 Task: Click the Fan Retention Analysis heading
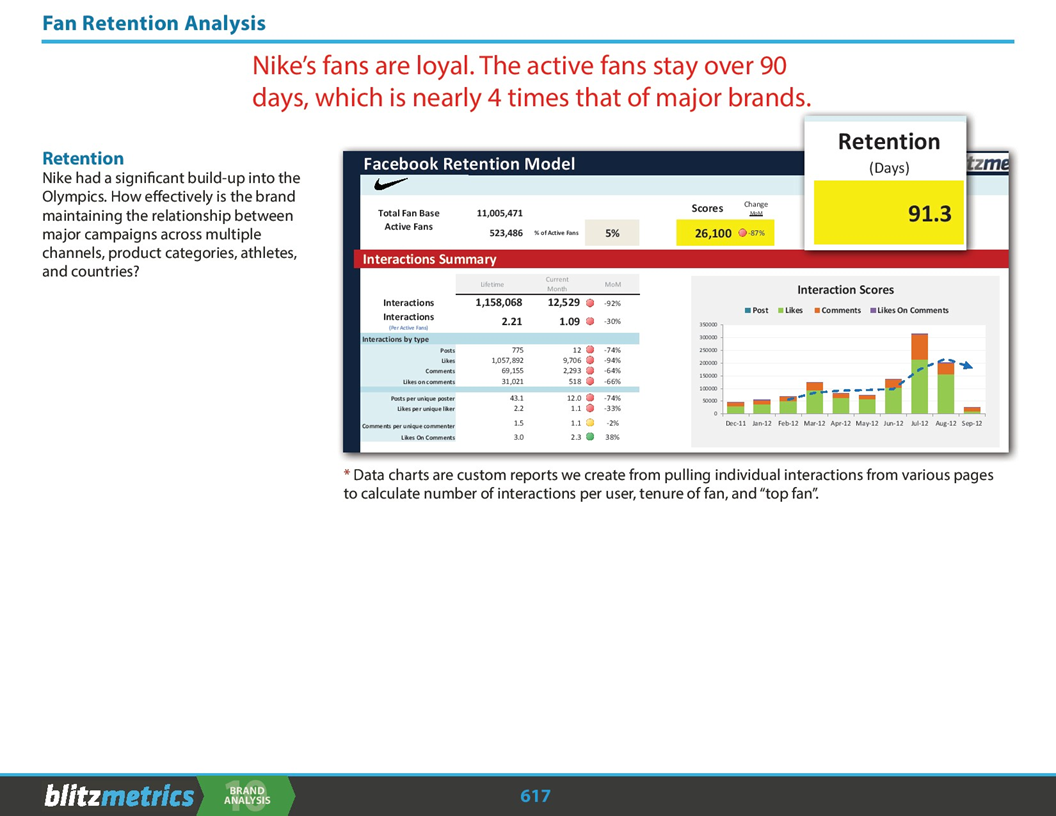(154, 23)
